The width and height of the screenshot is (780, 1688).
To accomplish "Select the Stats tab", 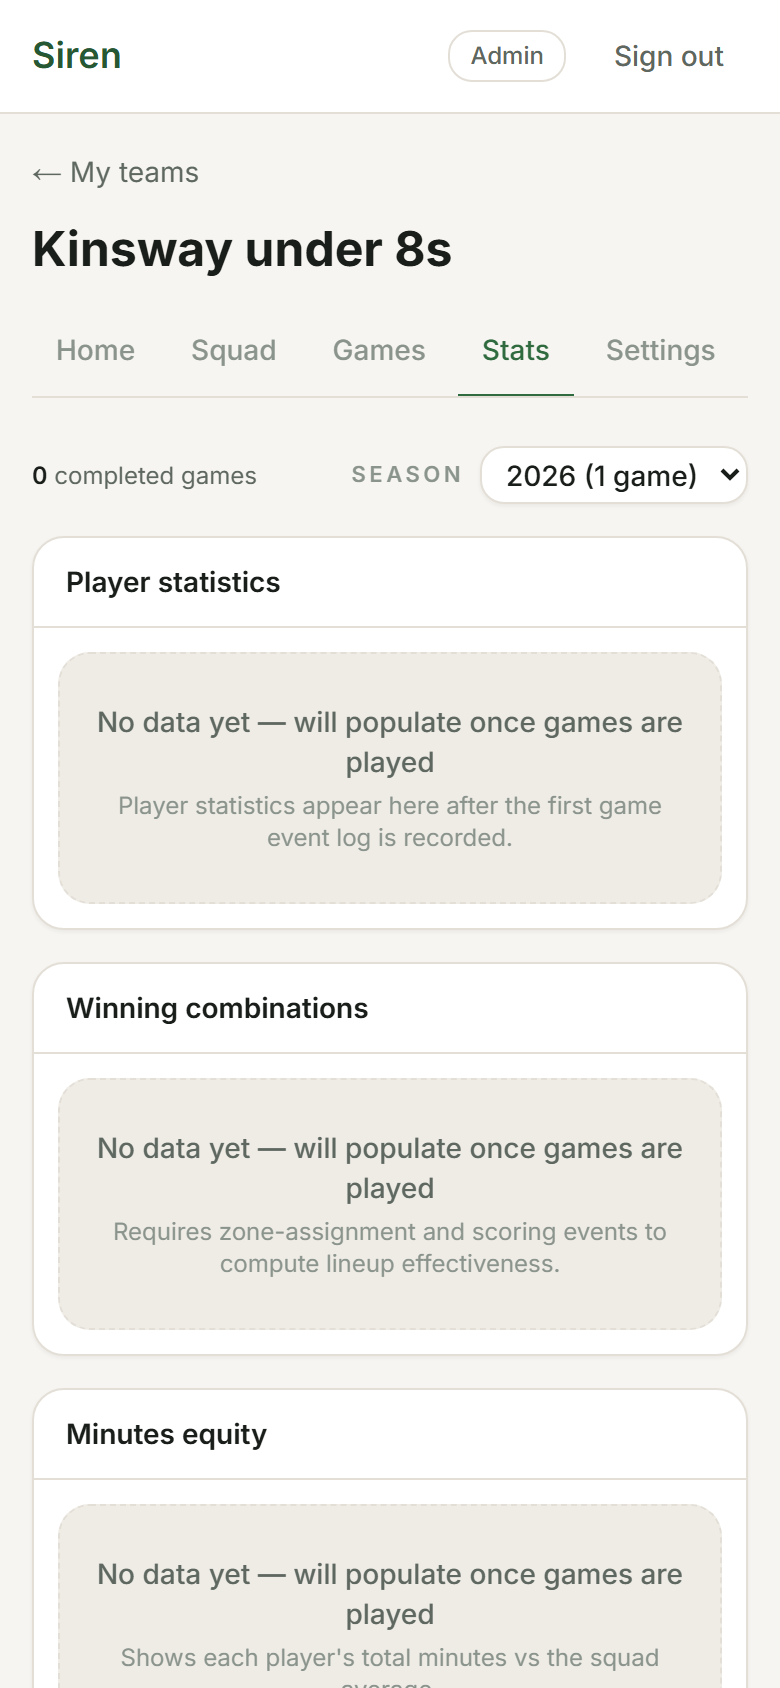I will click(515, 350).
